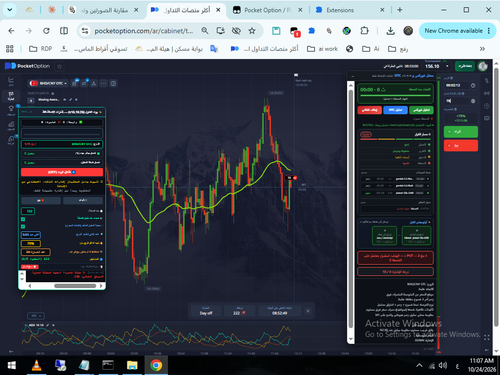Click the zoom magnifier icon in address bar

point(205,31)
